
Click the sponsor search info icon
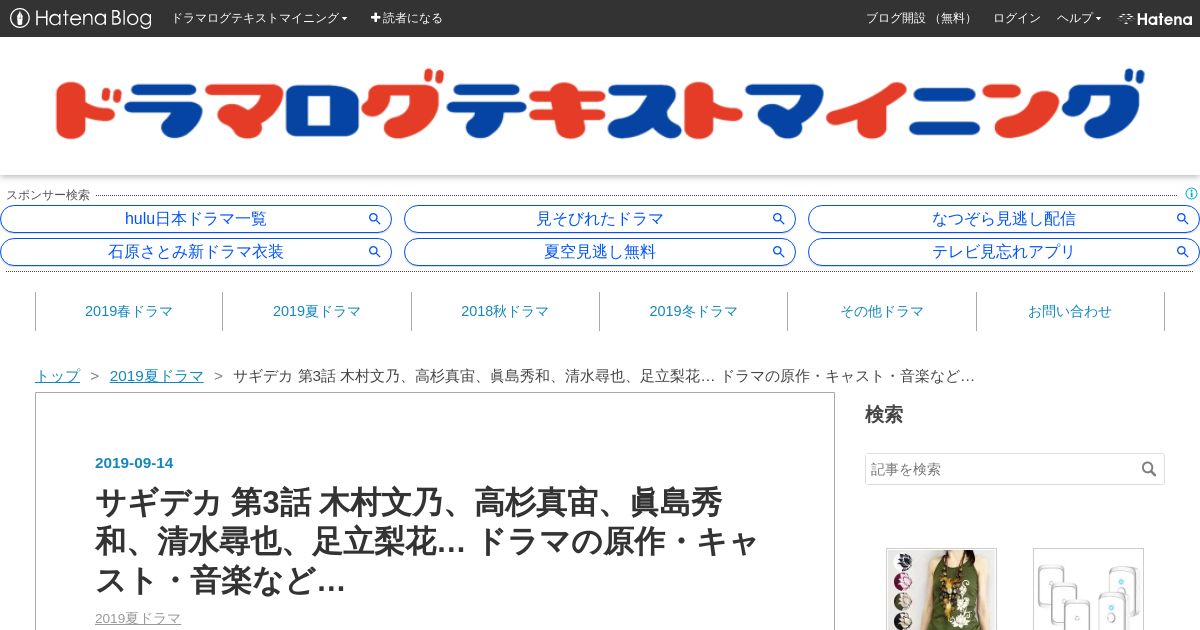(1191, 194)
